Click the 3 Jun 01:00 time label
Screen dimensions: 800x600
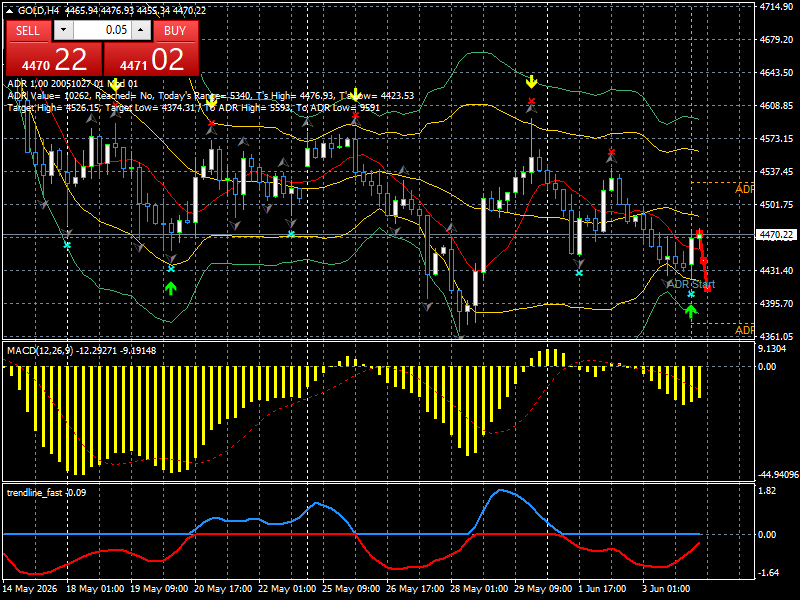tap(666, 589)
